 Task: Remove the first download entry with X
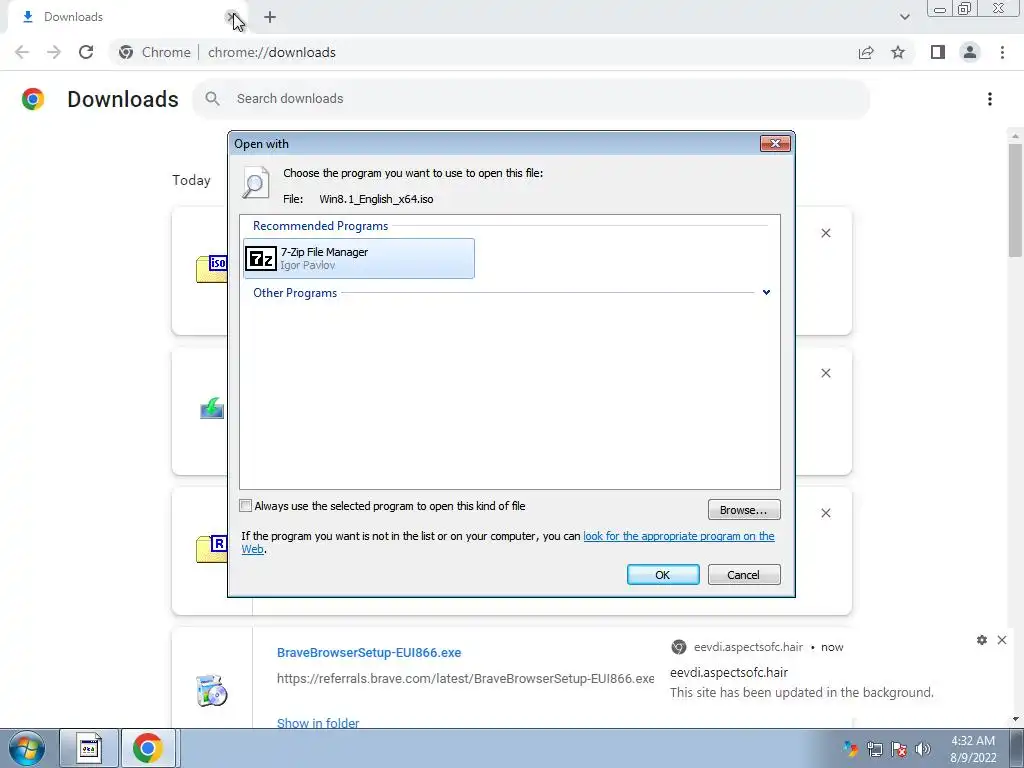tap(825, 233)
